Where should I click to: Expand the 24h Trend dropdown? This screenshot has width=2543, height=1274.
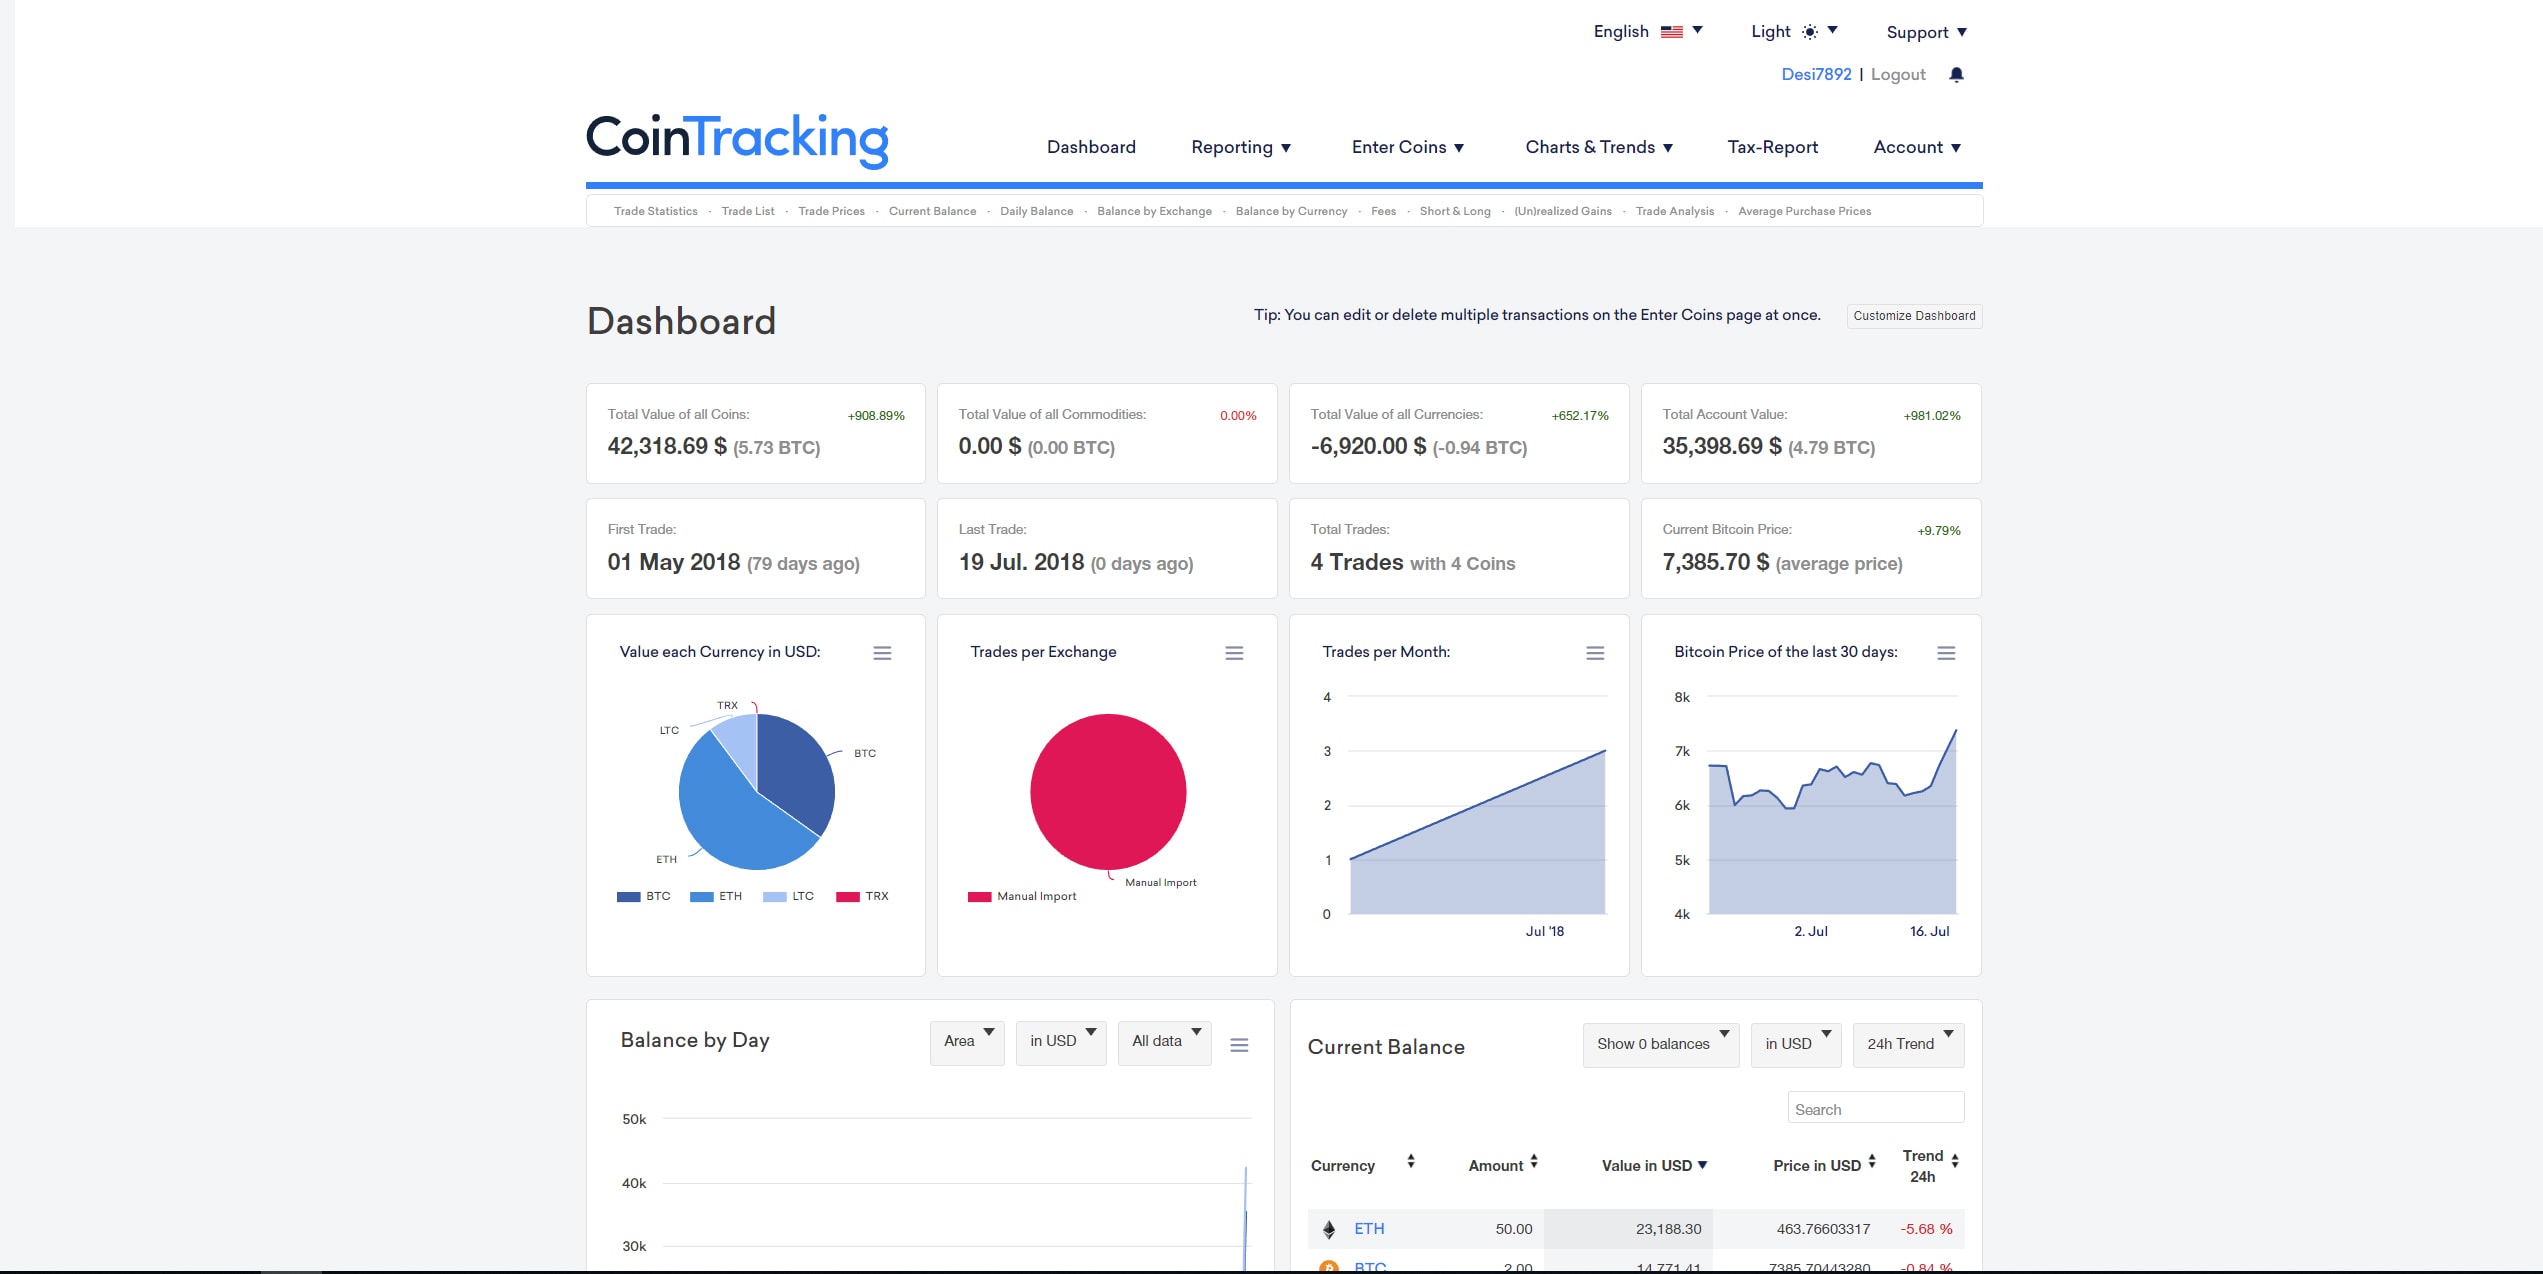tap(1908, 1045)
